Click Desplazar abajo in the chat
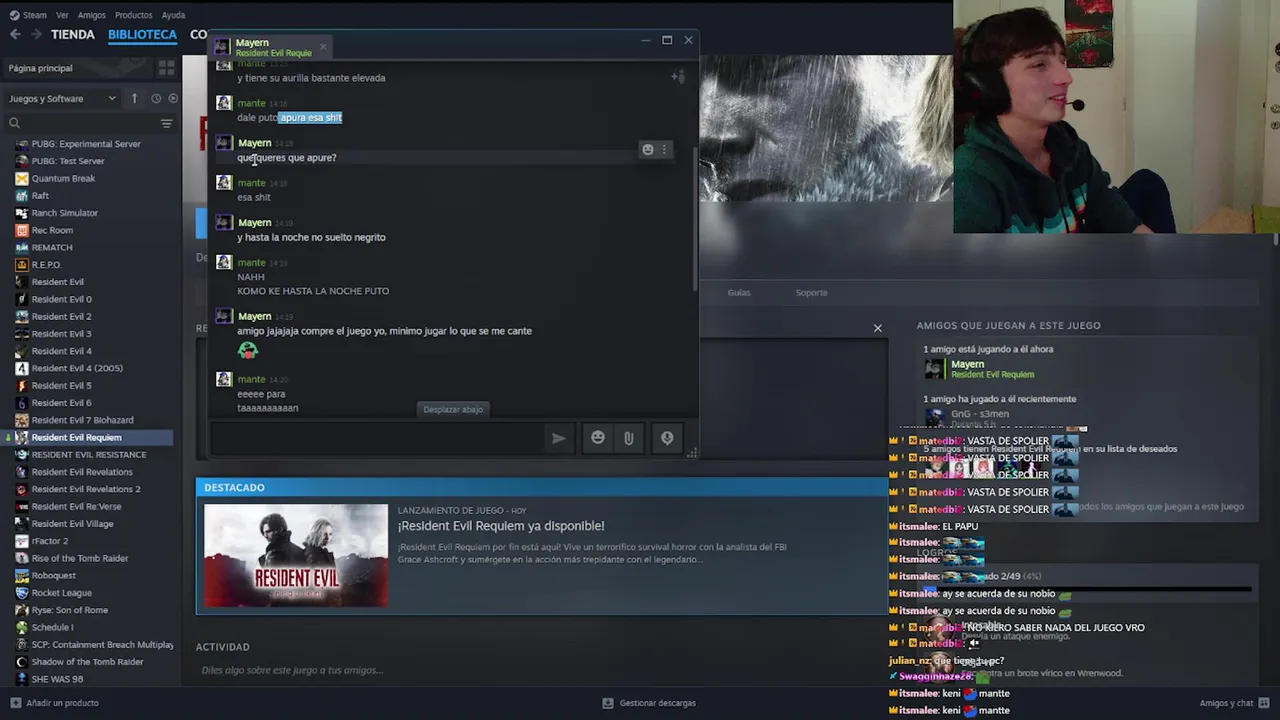Viewport: 1280px width, 720px height. coord(453,409)
